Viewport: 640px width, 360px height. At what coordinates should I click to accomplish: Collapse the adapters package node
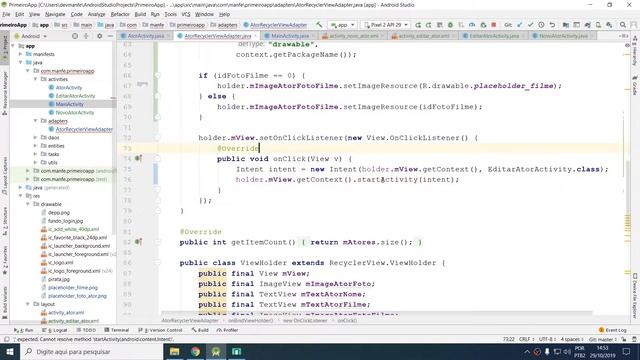(x=36, y=121)
